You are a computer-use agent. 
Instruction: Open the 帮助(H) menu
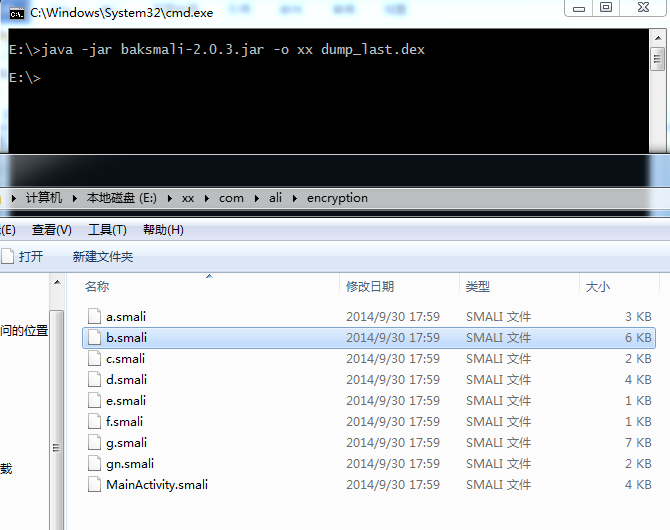(x=163, y=230)
